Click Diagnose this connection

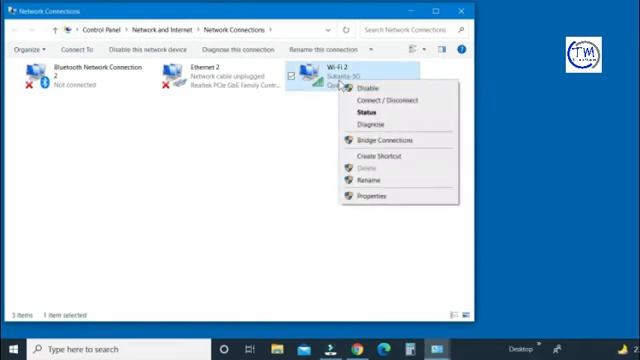238,49
